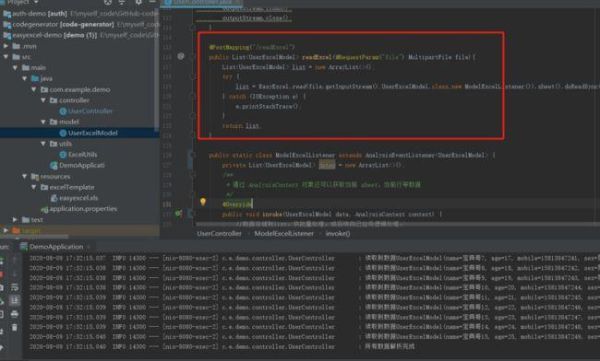Viewport: 600px width, 361px height.
Task: Click the editor horizontal scrollbar
Action: [x=398, y=224]
